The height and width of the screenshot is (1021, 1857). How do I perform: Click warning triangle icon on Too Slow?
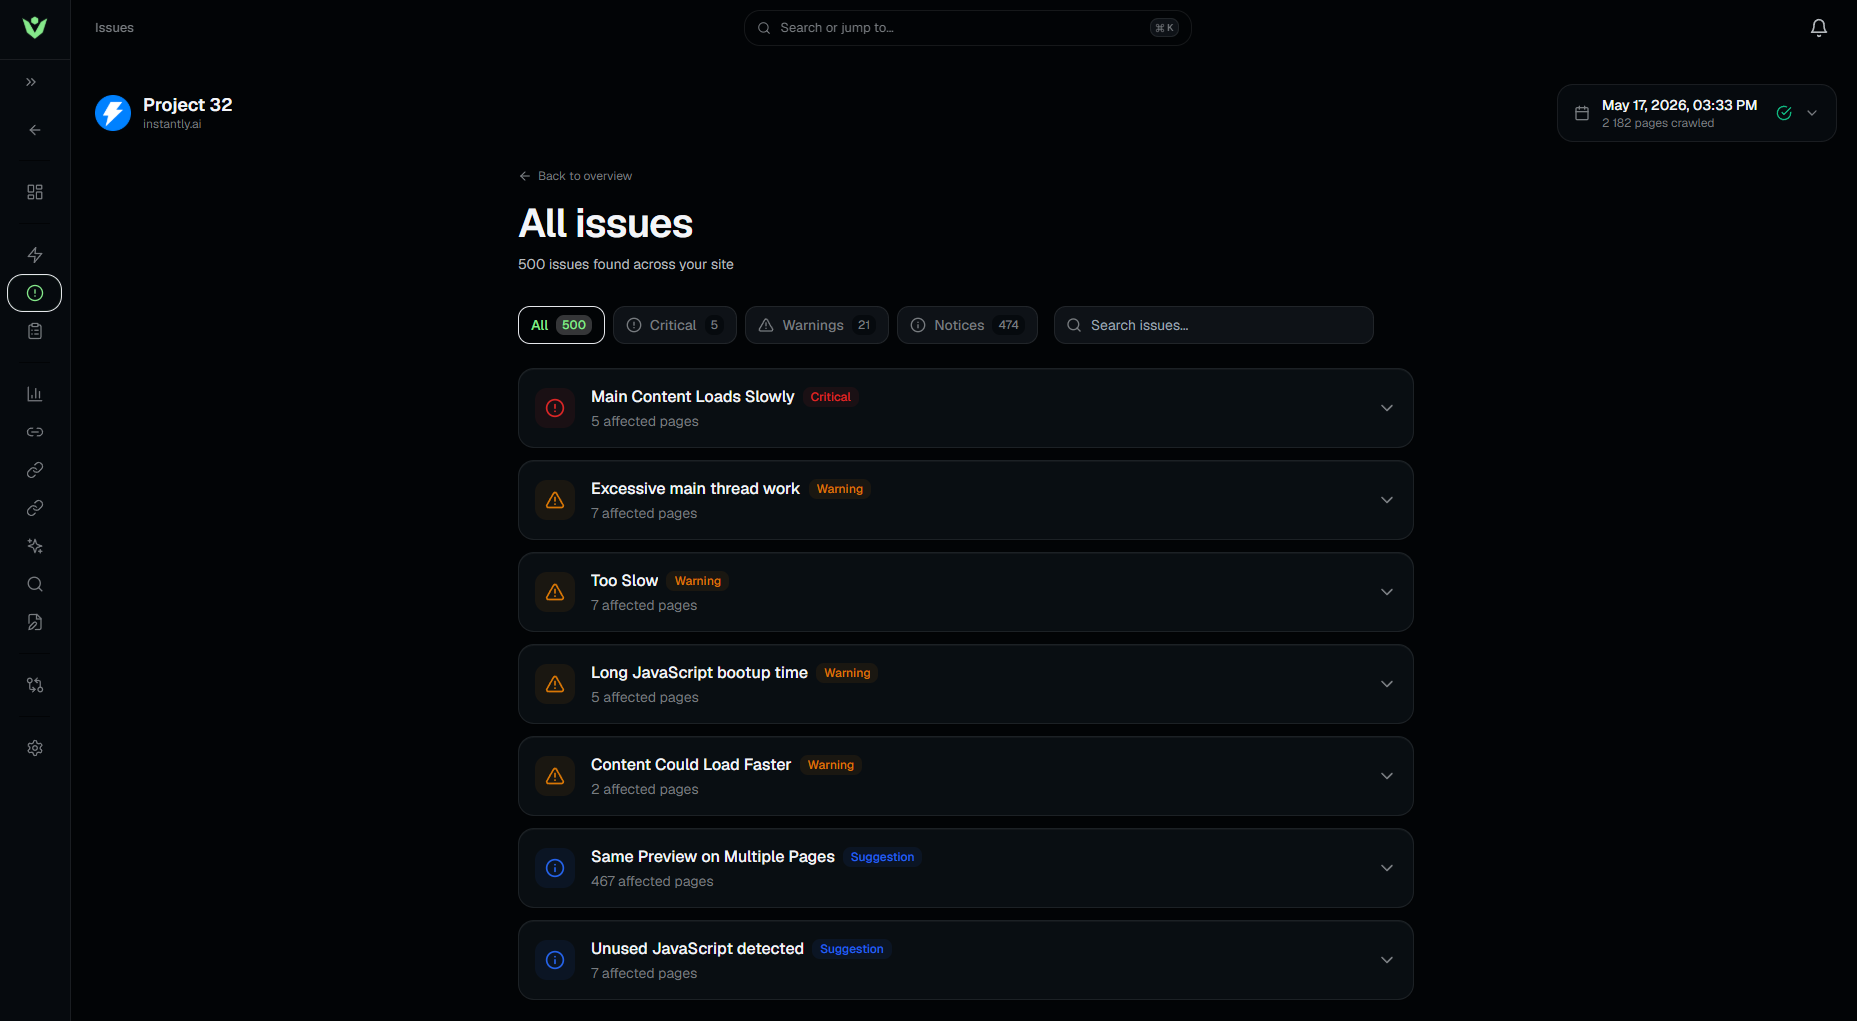pyautogui.click(x=555, y=592)
